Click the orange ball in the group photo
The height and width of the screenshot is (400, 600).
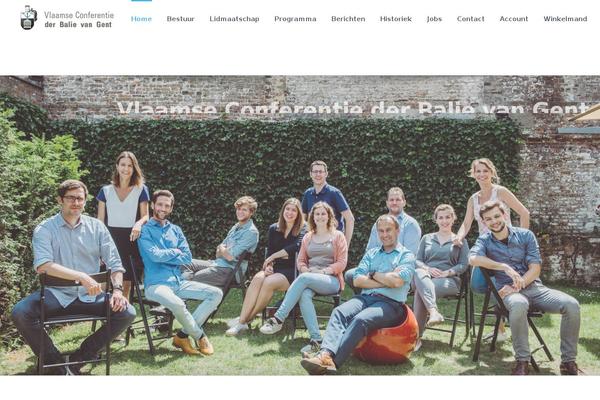coord(386,337)
